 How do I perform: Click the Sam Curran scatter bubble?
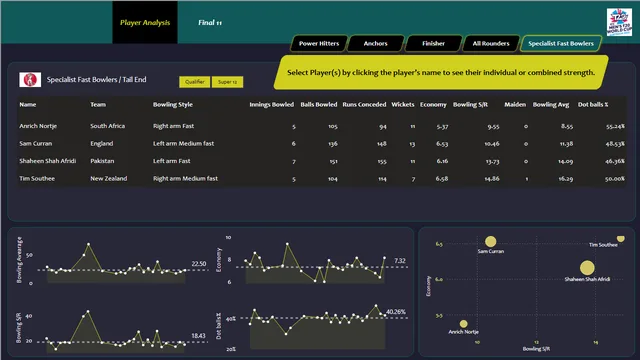point(491,241)
